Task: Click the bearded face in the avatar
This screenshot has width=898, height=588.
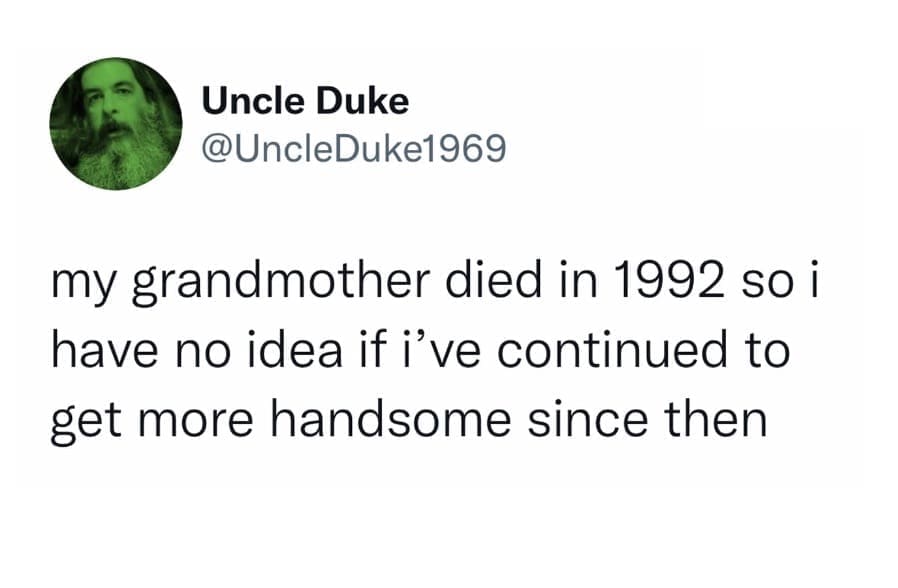Action: coord(111,128)
